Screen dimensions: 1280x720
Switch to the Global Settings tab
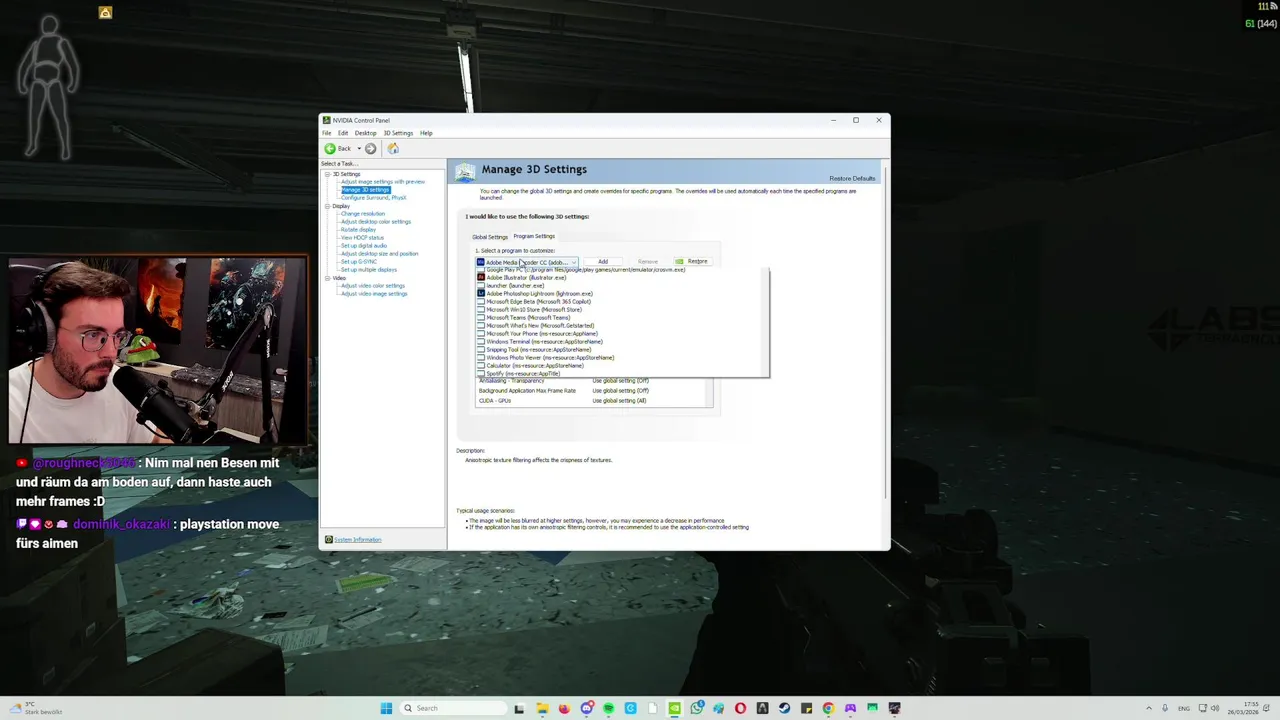tap(490, 237)
